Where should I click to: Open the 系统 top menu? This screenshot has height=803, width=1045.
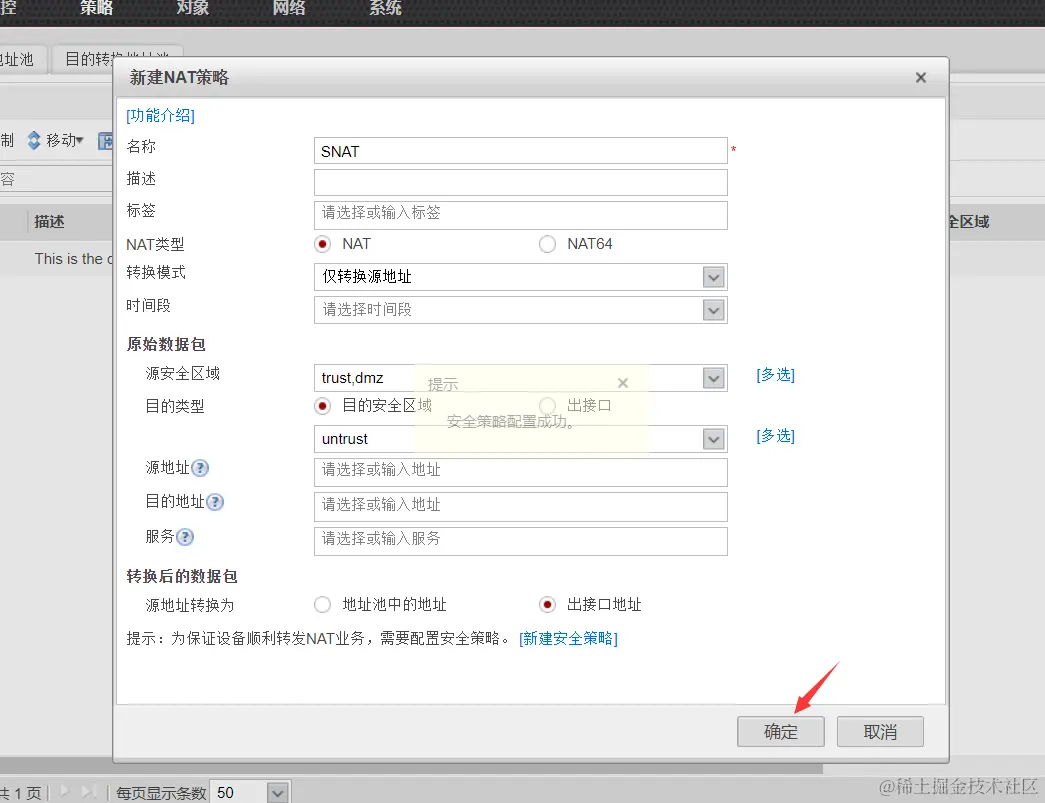385,8
